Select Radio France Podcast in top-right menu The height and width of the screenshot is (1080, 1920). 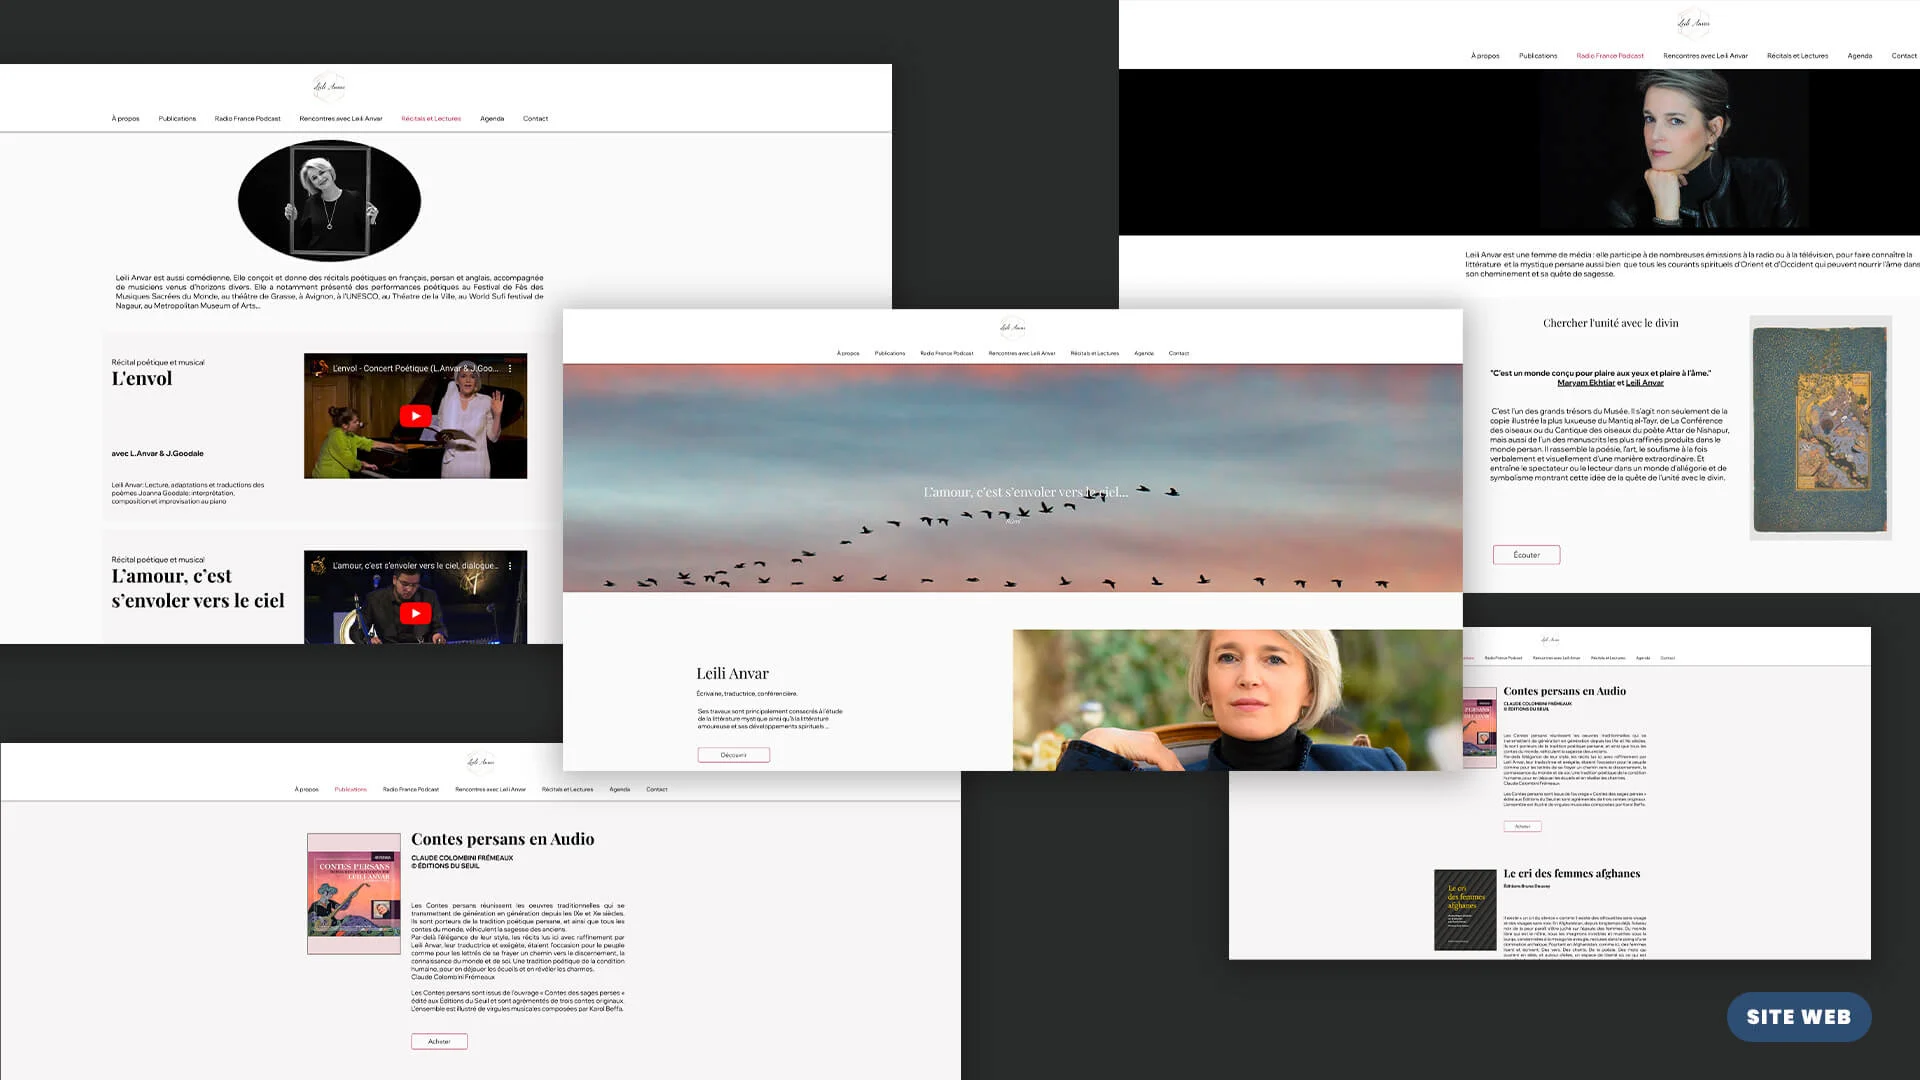1609,56
